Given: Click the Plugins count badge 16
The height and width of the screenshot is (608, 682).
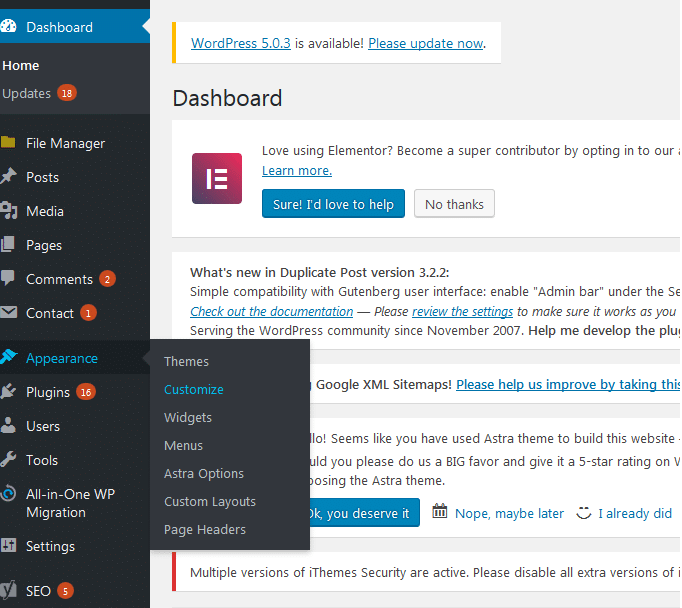Looking at the screenshot, I should [86, 392].
